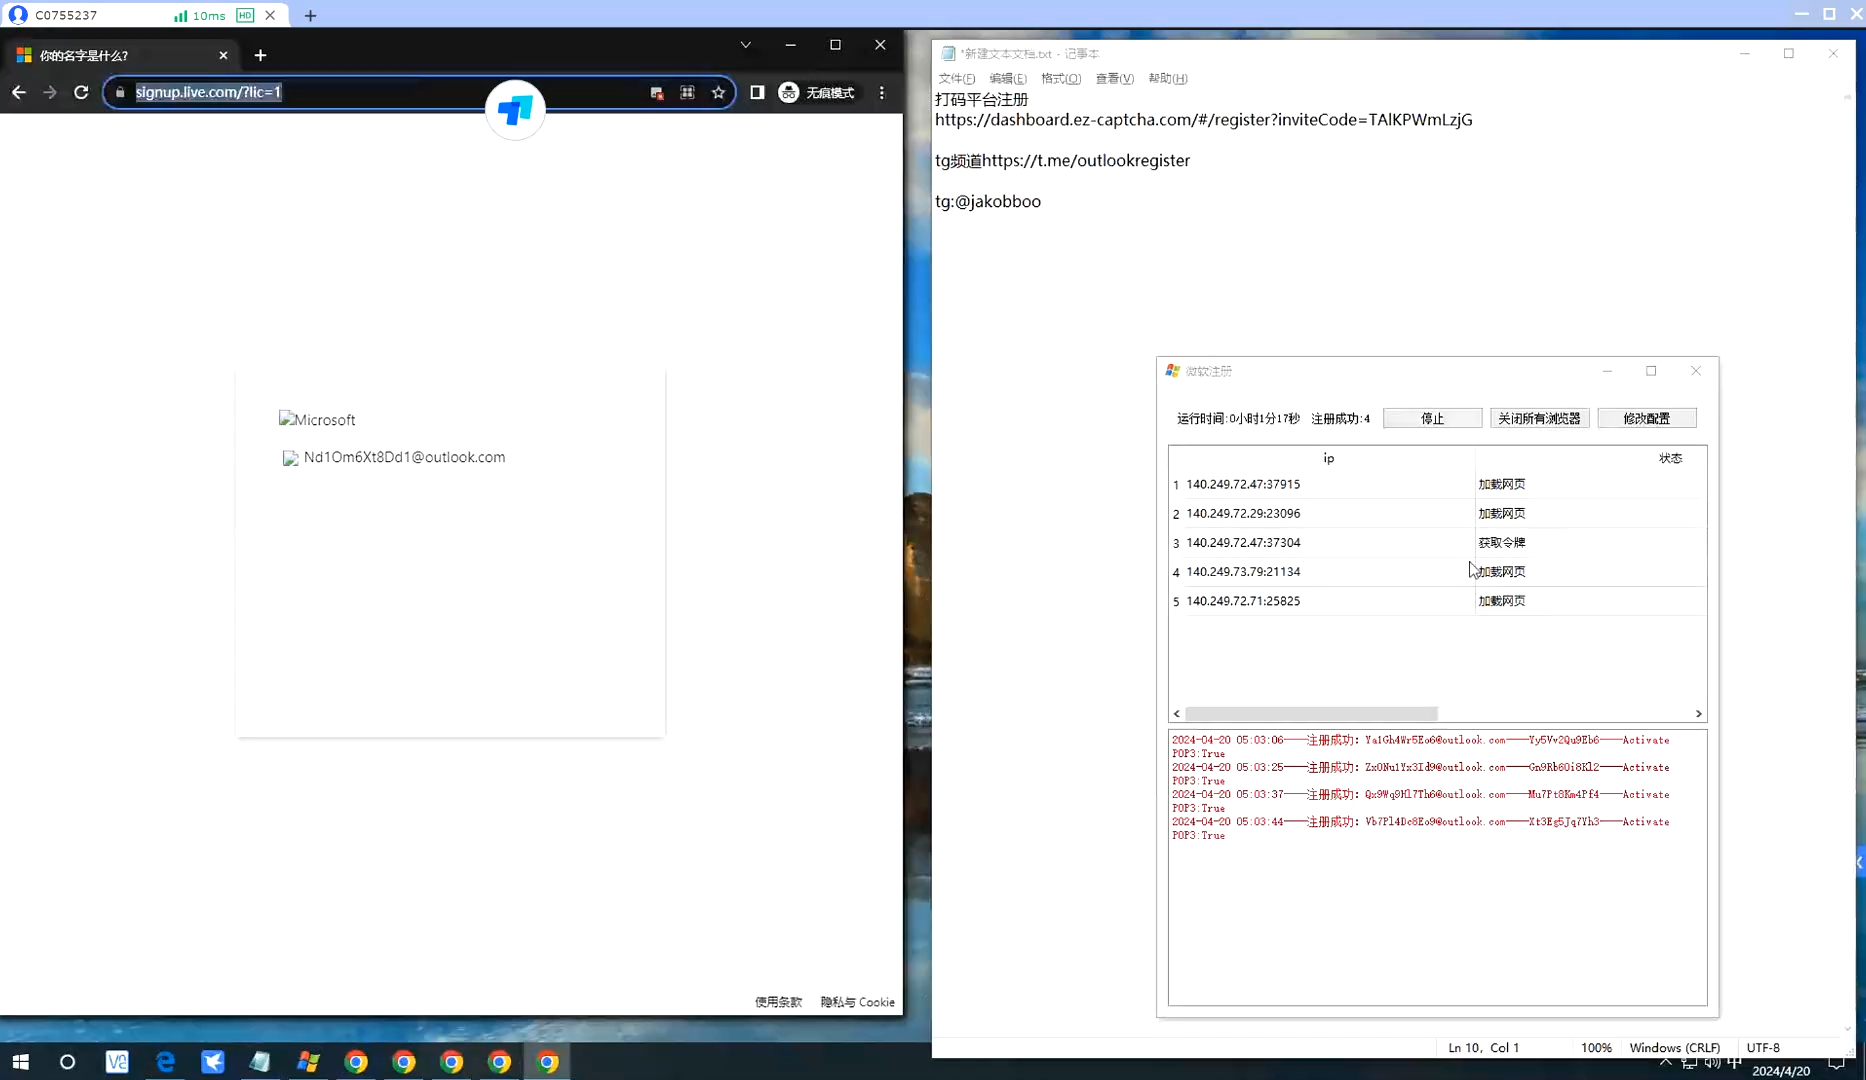Image resolution: width=1866 pixels, height=1080 pixels.
Task: Add a new remote session with the plus
Action: pyautogui.click(x=310, y=15)
